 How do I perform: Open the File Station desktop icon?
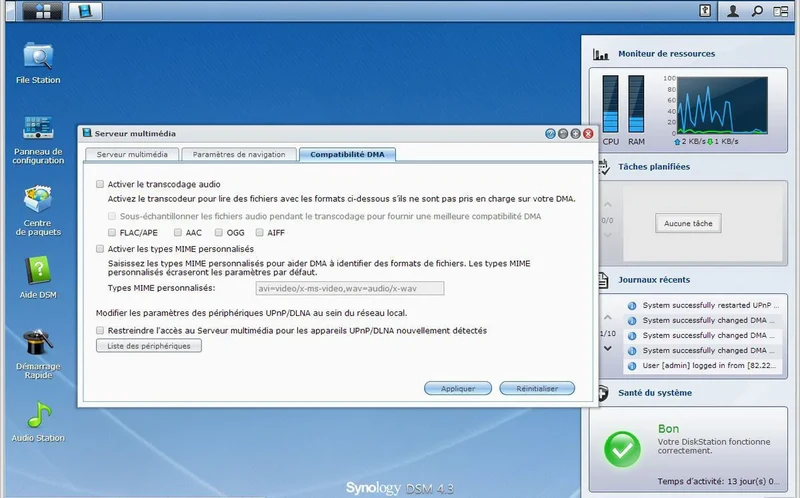pos(38,63)
